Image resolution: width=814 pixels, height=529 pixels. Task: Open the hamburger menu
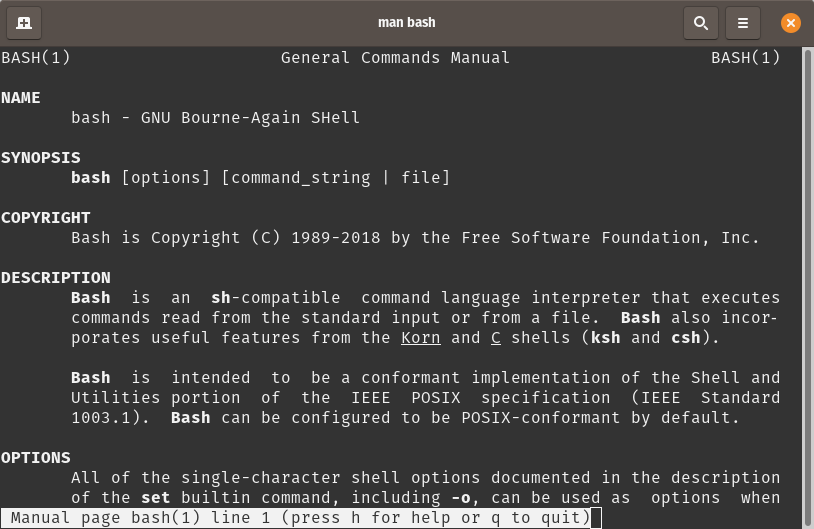743,23
